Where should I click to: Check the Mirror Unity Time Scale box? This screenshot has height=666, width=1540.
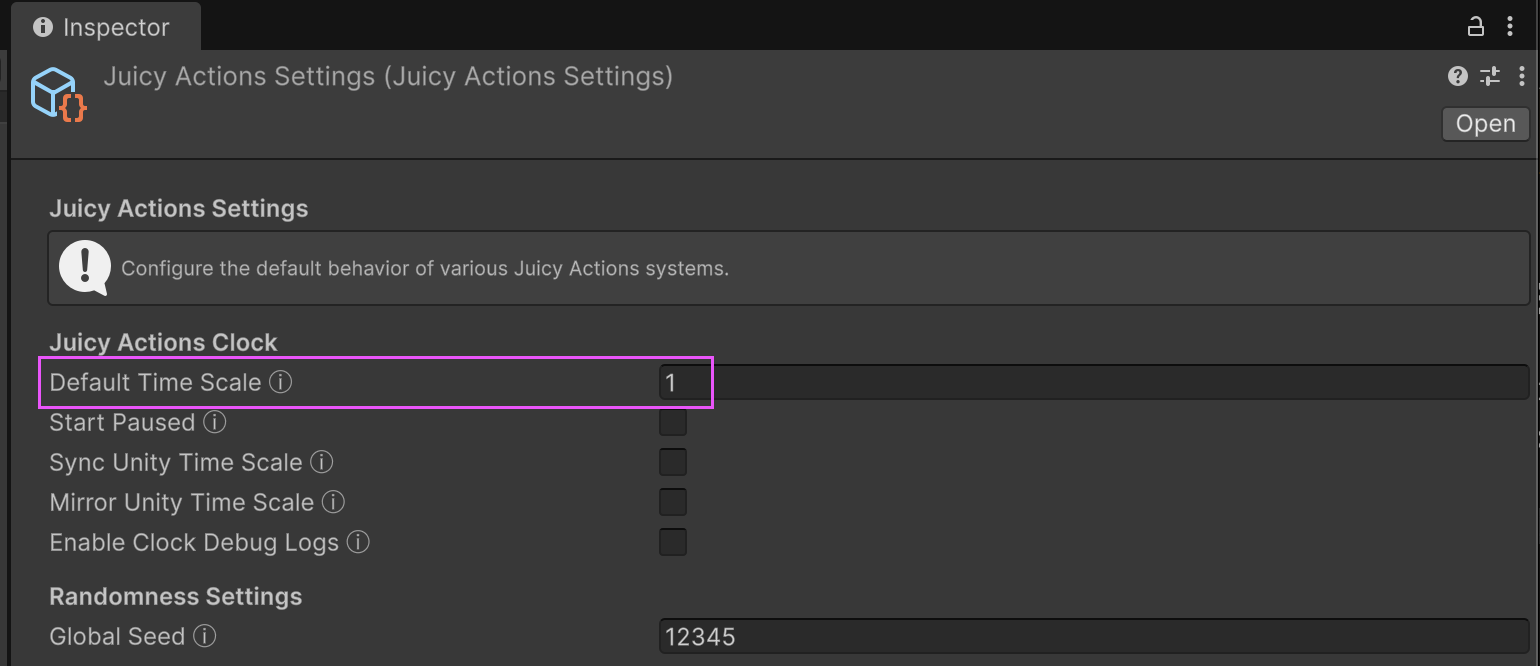[673, 502]
